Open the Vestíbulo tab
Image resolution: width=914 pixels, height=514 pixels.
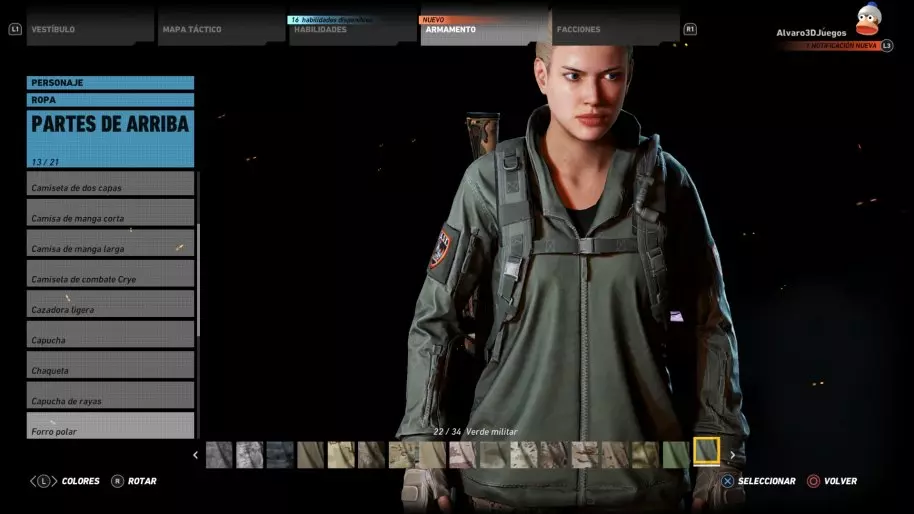pos(90,29)
